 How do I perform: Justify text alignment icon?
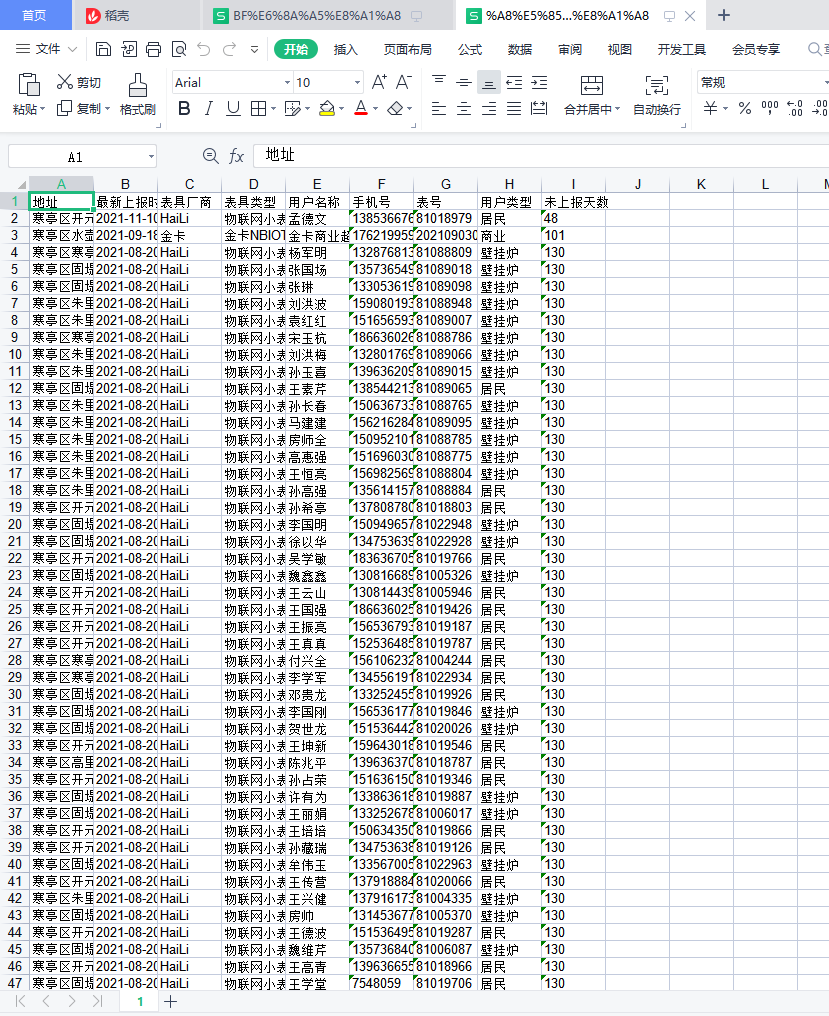(x=514, y=108)
